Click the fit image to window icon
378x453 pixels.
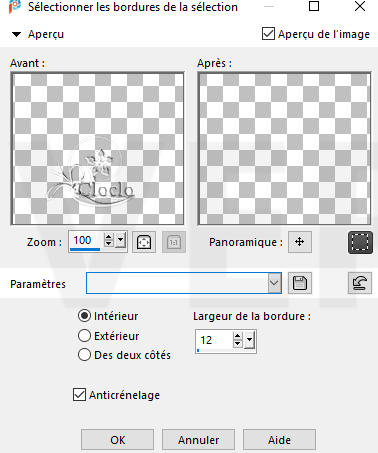pyautogui.click(x=144, y=242)
